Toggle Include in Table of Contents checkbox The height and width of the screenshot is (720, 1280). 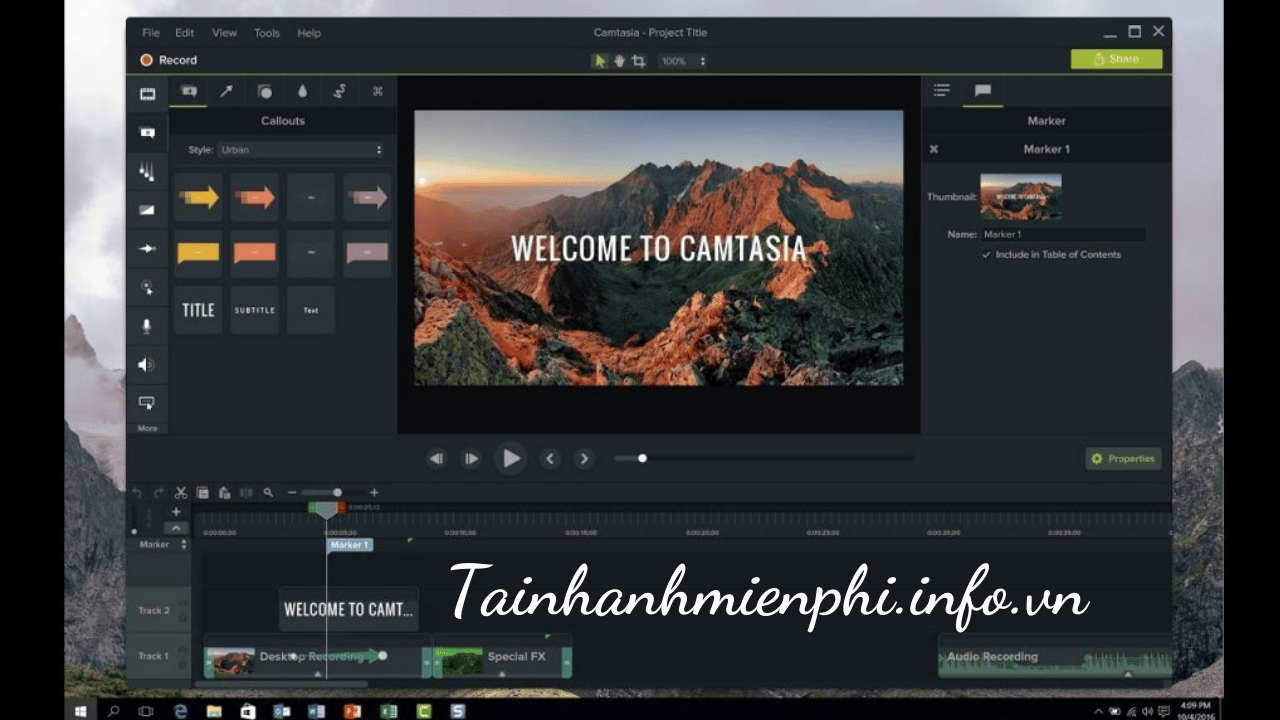tap(987, 255)
